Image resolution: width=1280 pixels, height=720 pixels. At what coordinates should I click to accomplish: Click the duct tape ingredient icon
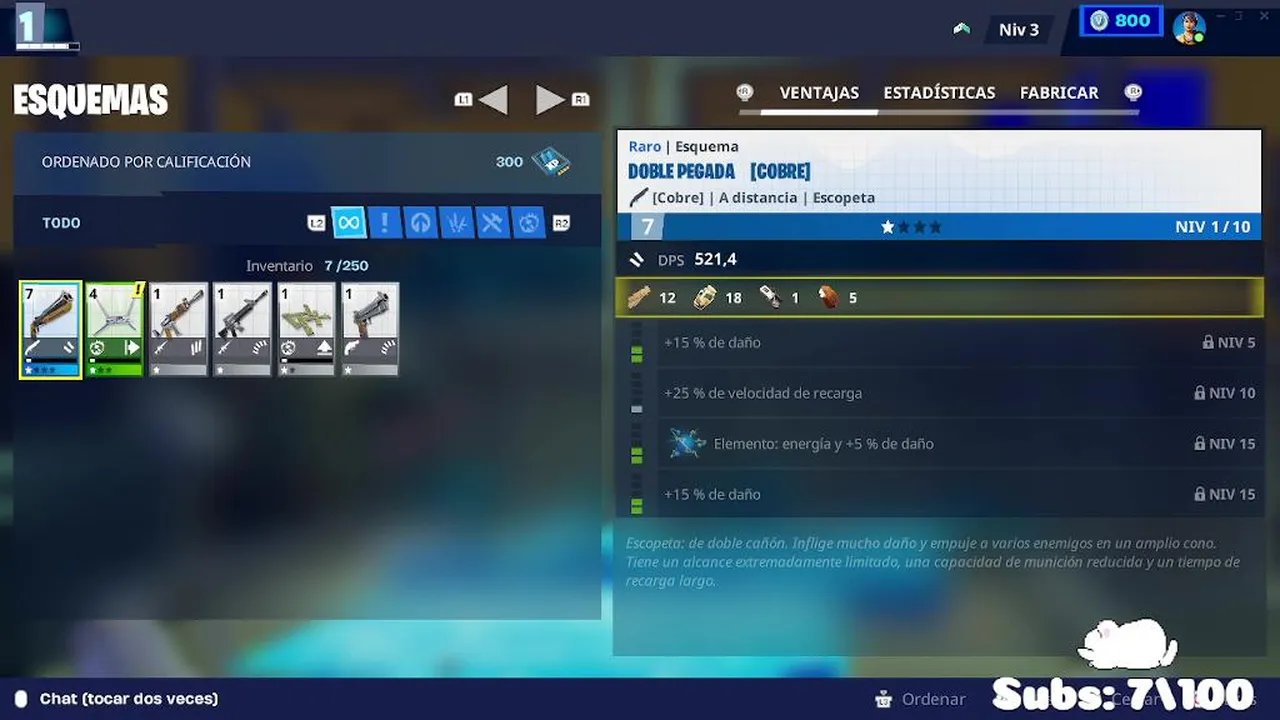pos(771,297)
